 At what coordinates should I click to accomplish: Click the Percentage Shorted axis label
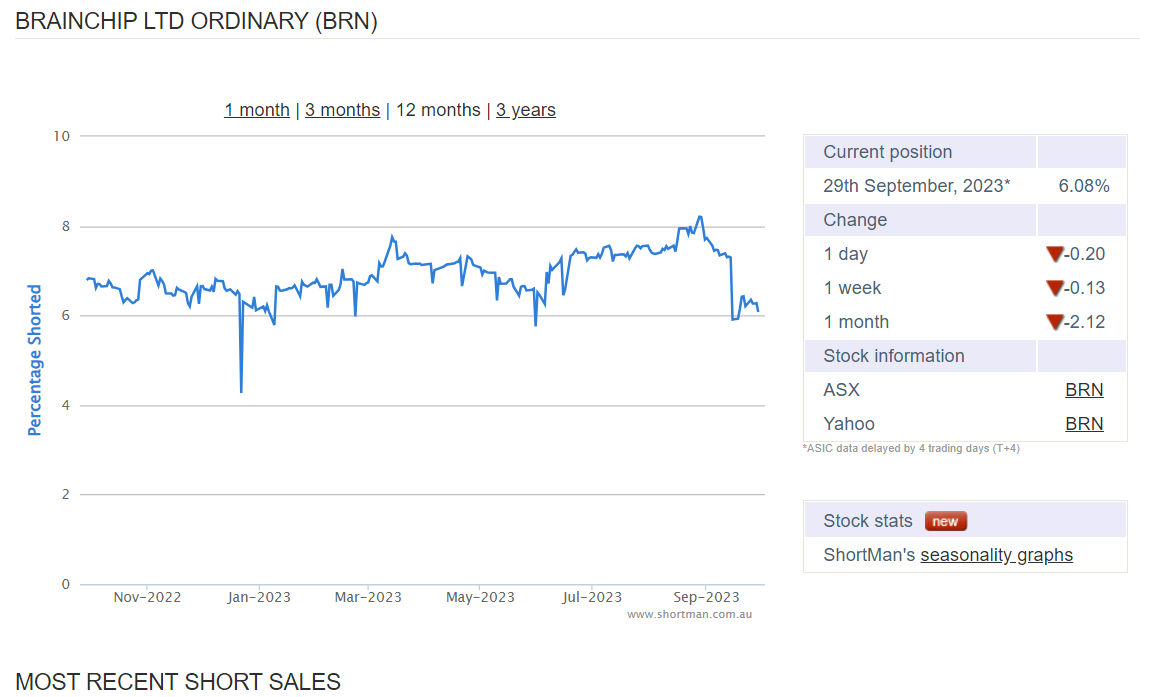35,360
